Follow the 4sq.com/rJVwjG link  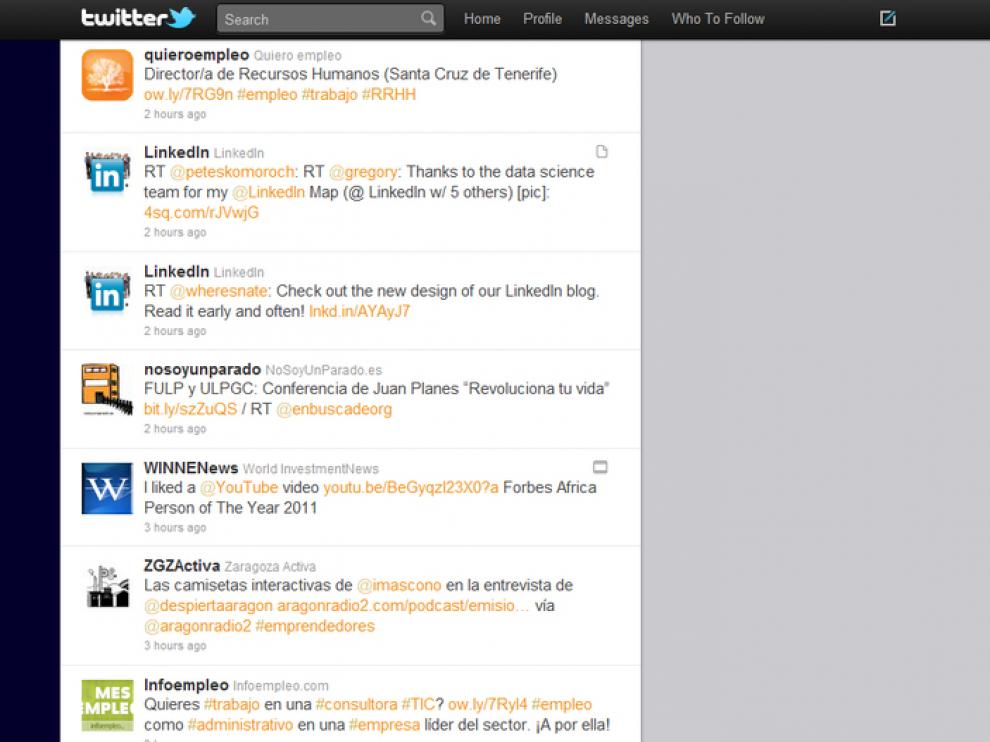tap(201, 213)
